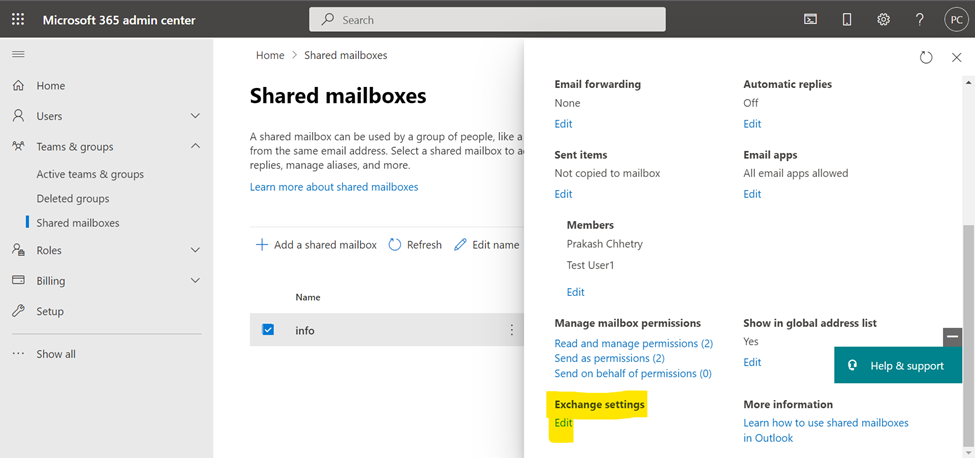Open the app launcher waffle icon

(x=18, y=19)
